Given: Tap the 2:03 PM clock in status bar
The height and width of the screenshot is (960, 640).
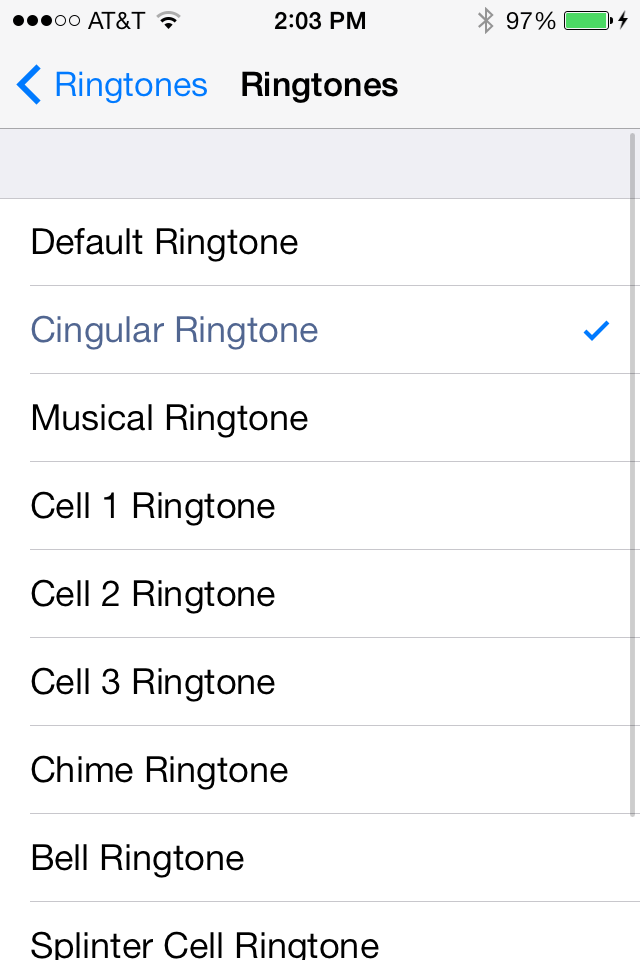Looking at the screenshot, I should coord(320,21).
